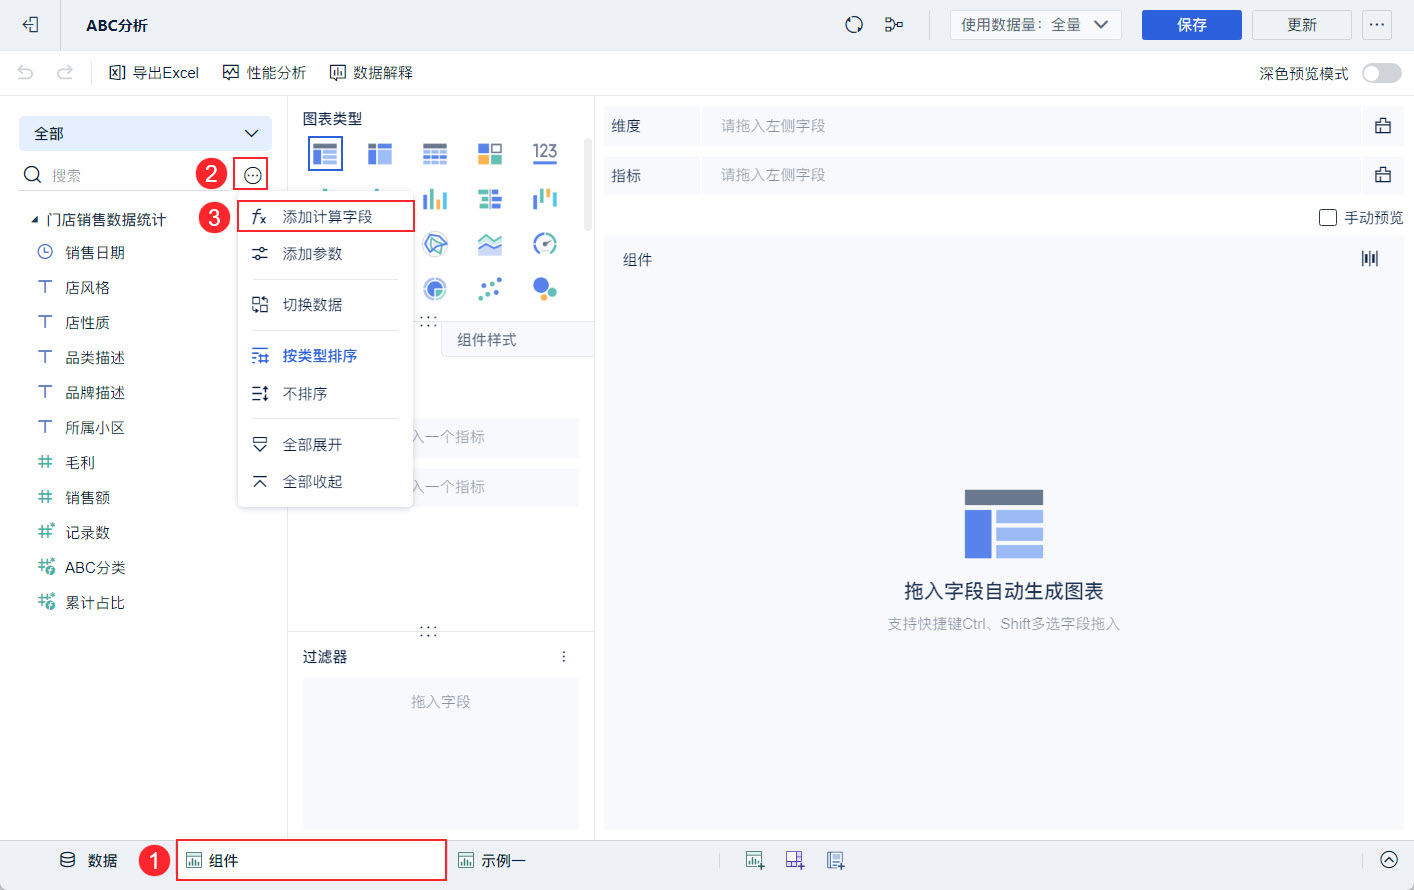This screenshot has width=1414, height=890.
Task: Select the area chart type
Action: (490, 244)
